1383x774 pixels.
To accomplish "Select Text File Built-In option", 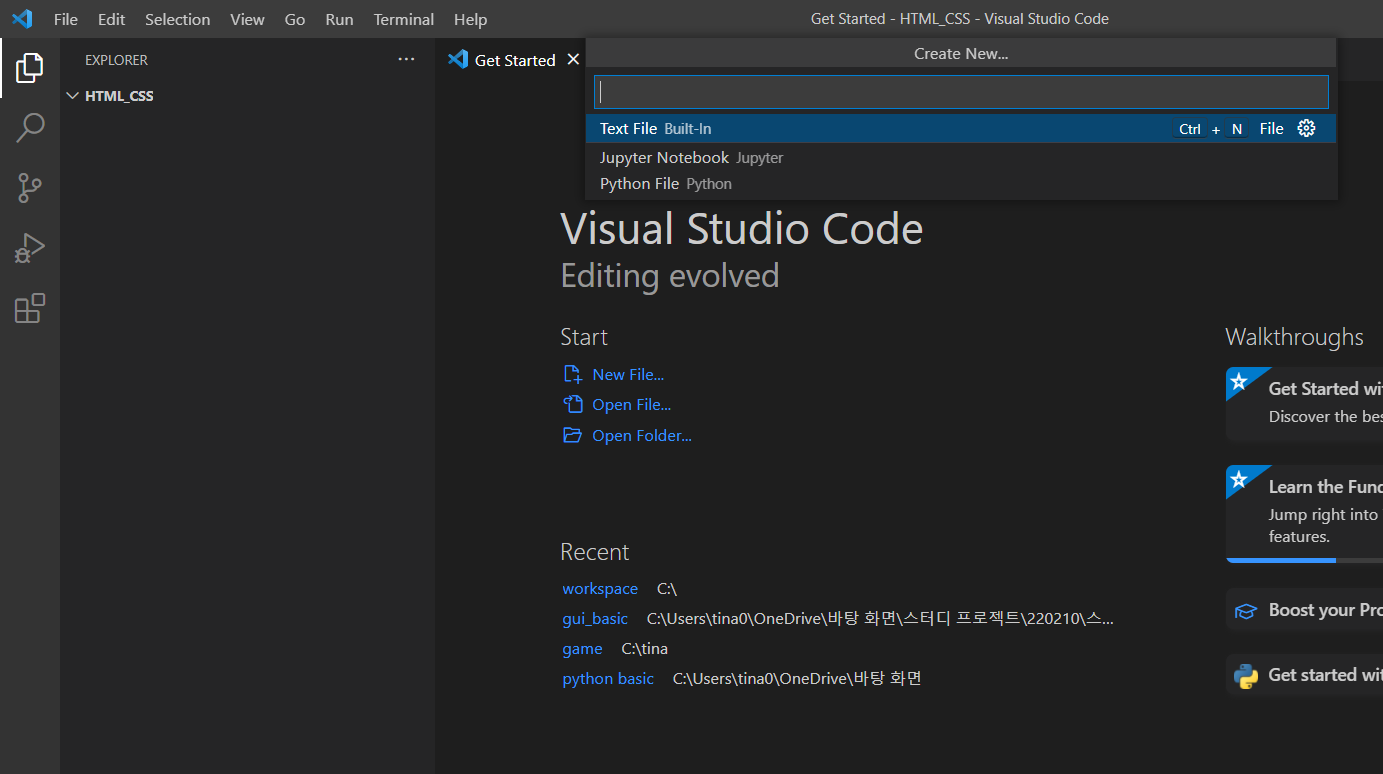I will [x=961, y=128].
